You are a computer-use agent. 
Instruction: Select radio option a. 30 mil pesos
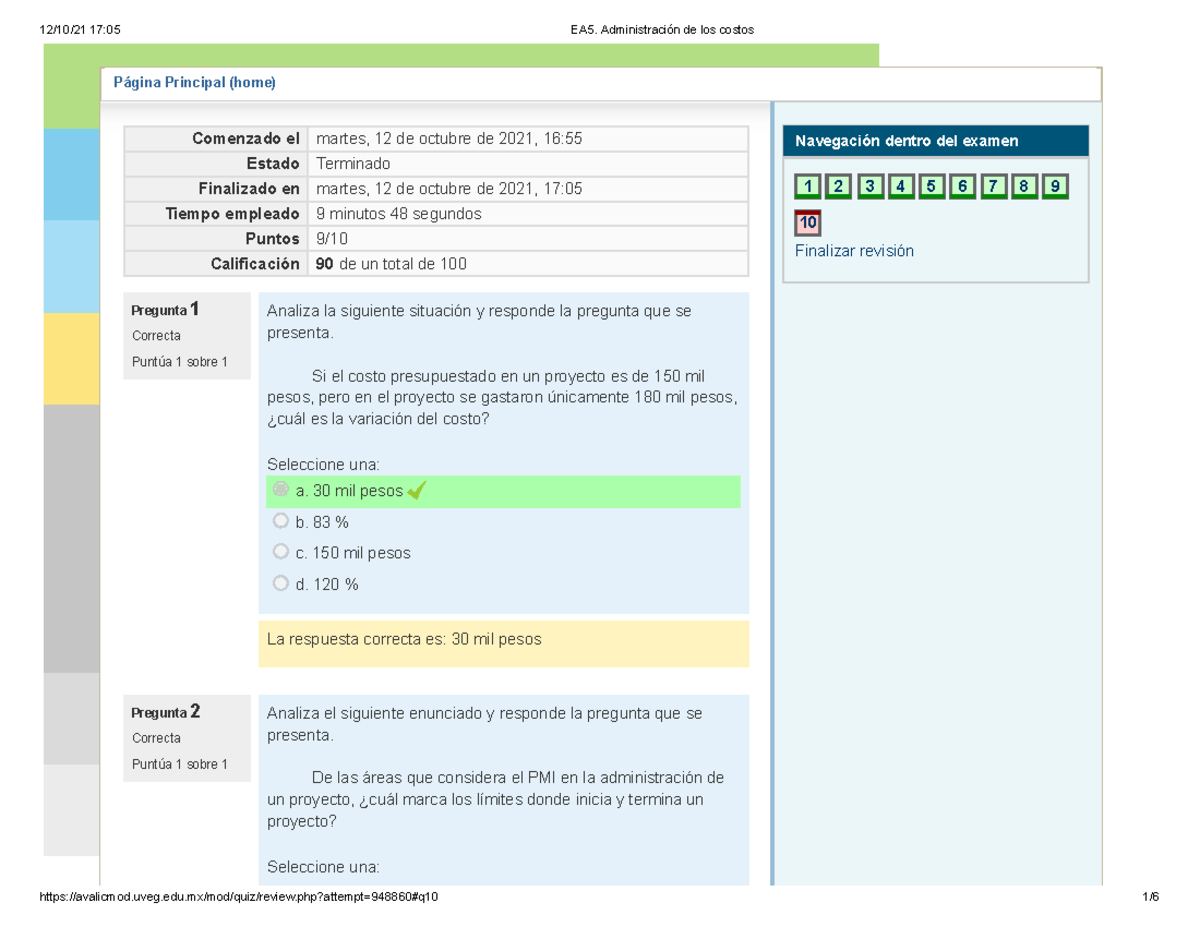click(281, 490)
